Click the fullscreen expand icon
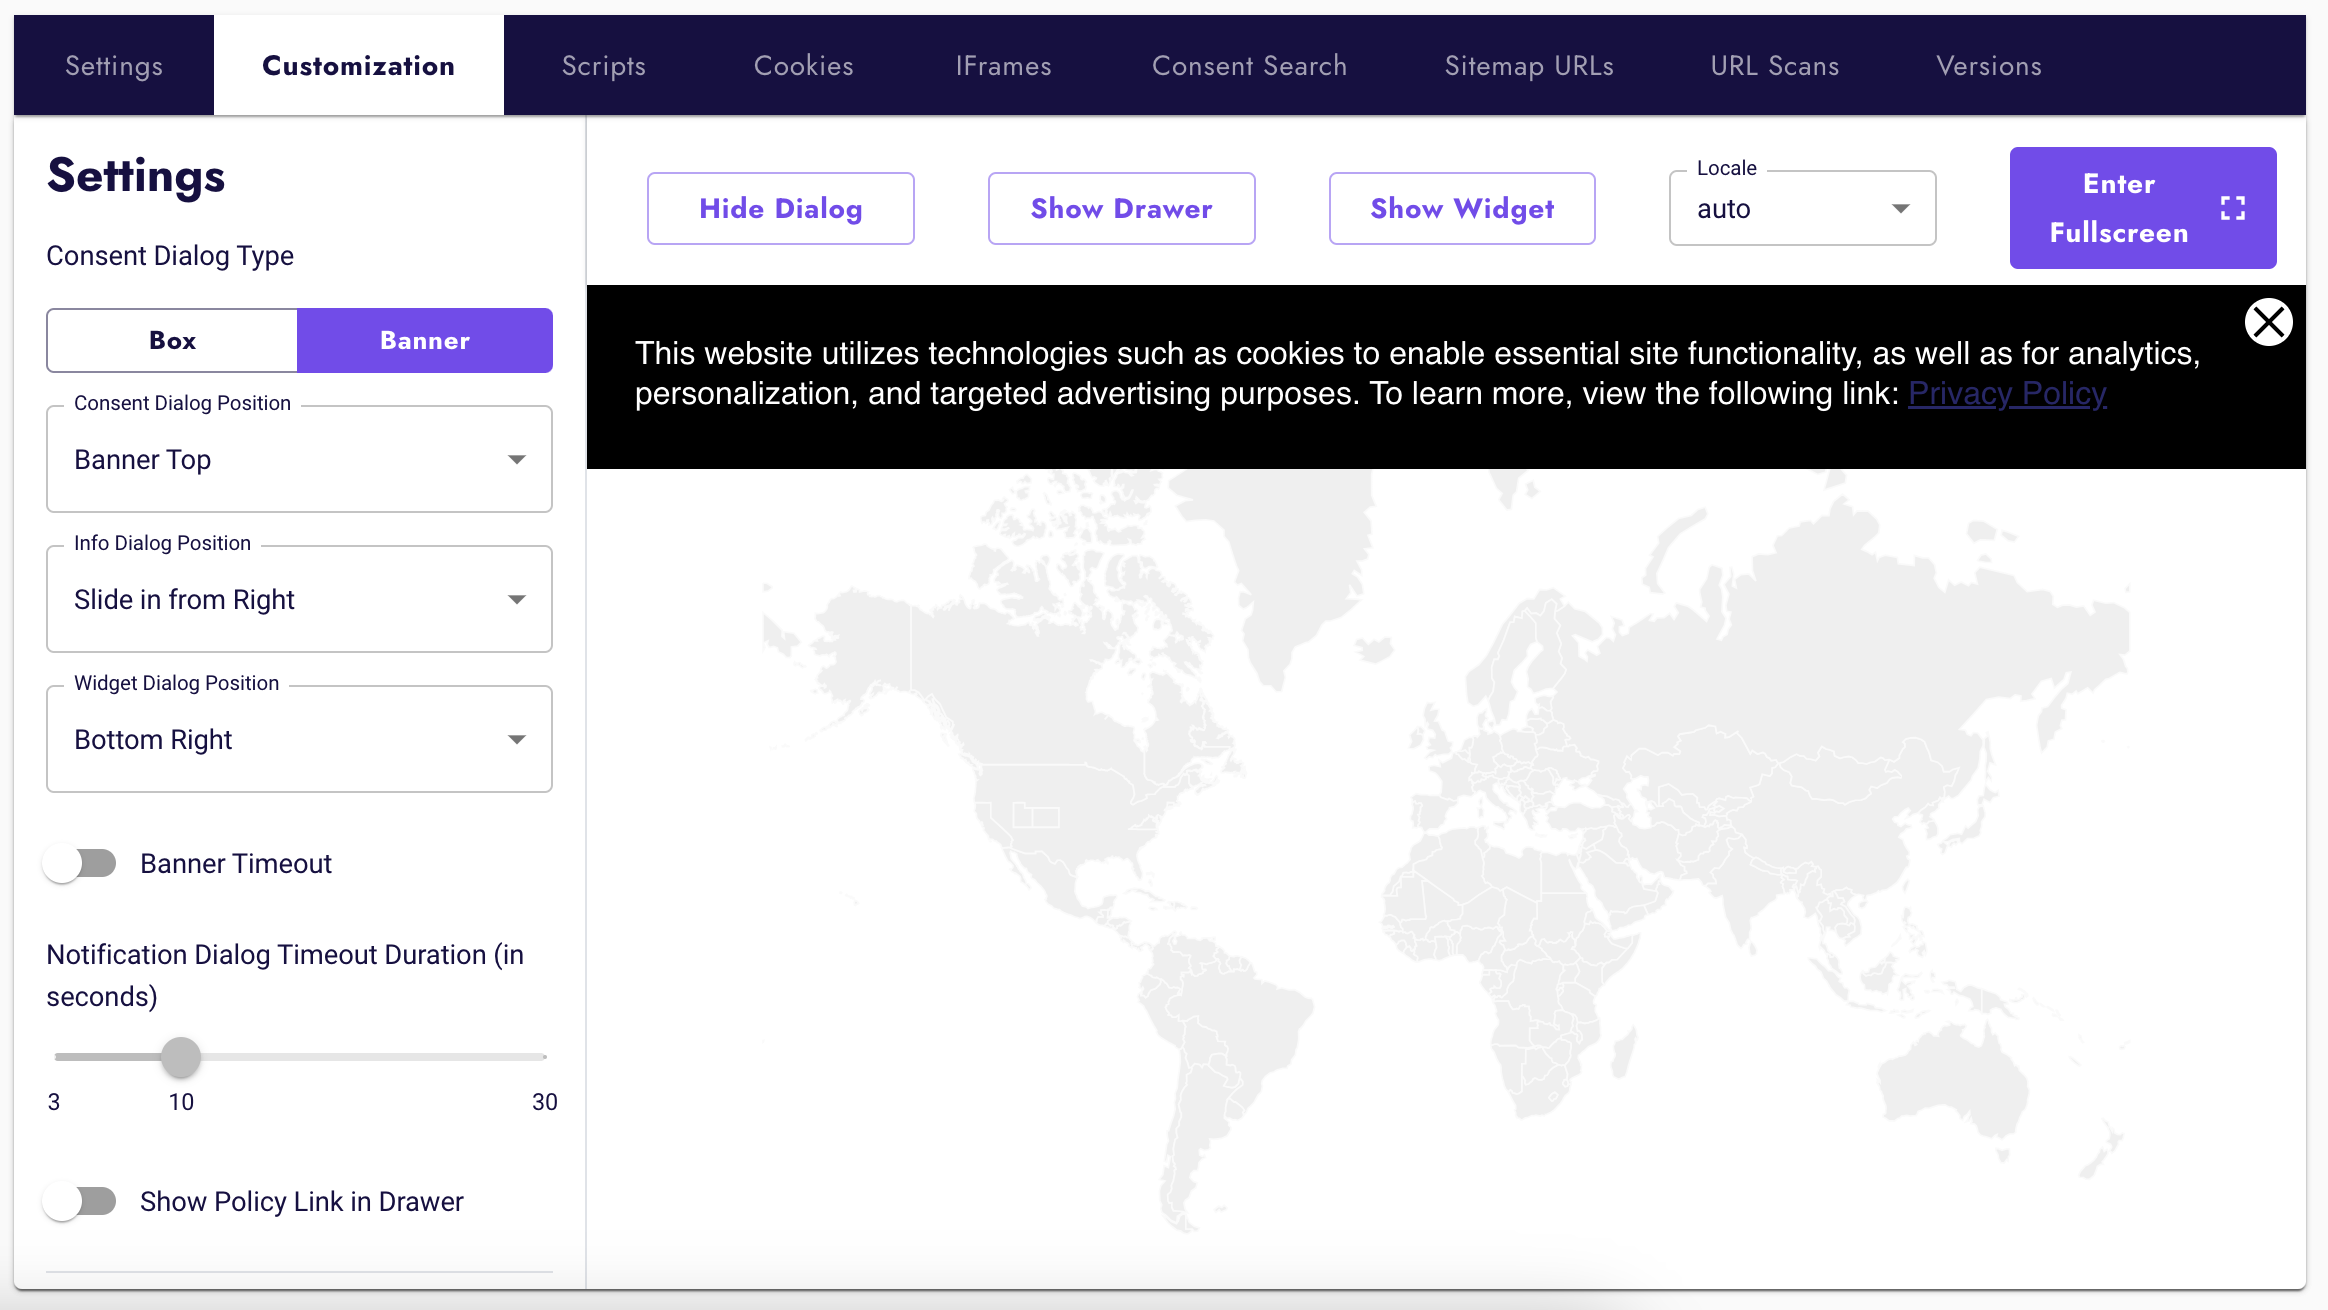The image size is (2328, 1310). [x=2231, y=208]
